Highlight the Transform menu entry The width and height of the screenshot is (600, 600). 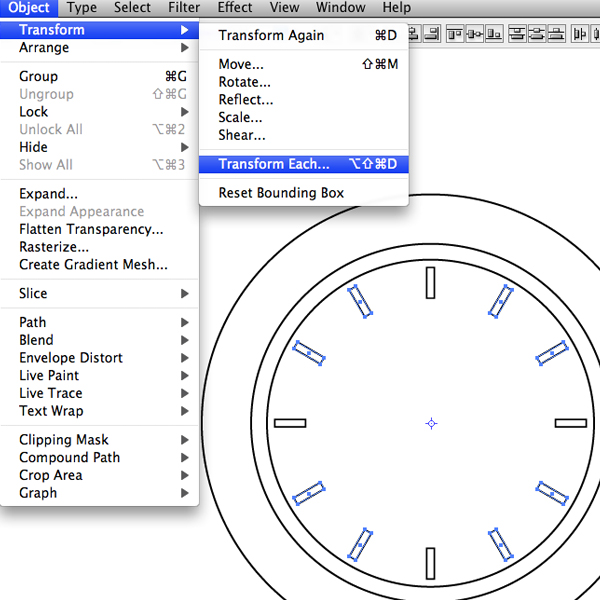point(99,30)
